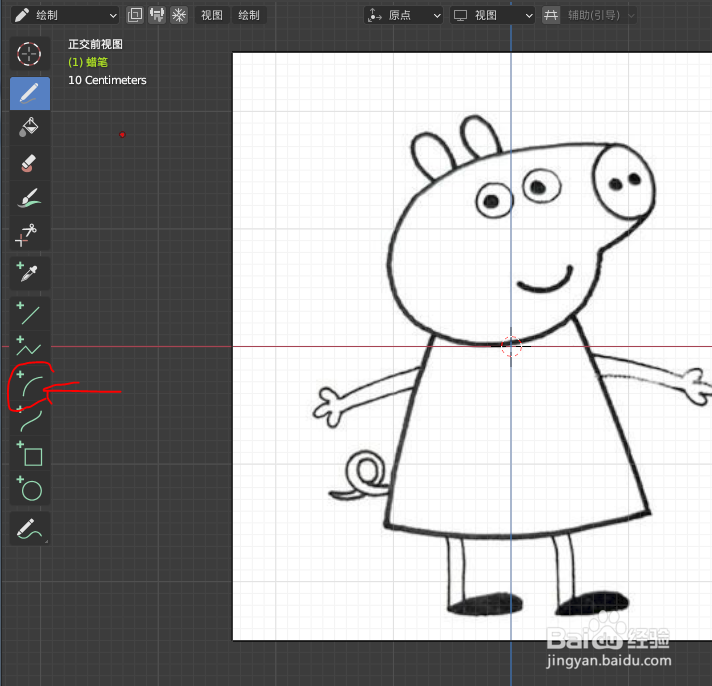The height and width of the screenshot is (686, 712).
Task: Click the 3D cursor at the origin
Action: (511, 346)
